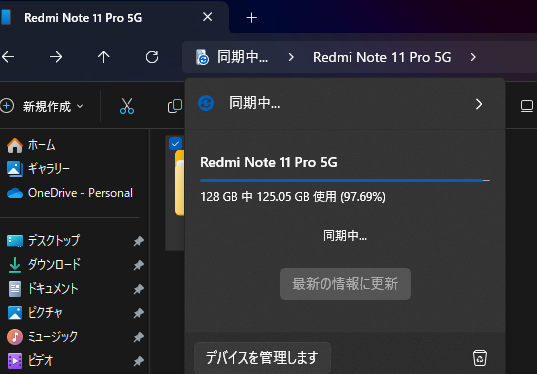Navigate back with left arrow
The width and height of the screenshot is (537, 374).
(8, 57)
